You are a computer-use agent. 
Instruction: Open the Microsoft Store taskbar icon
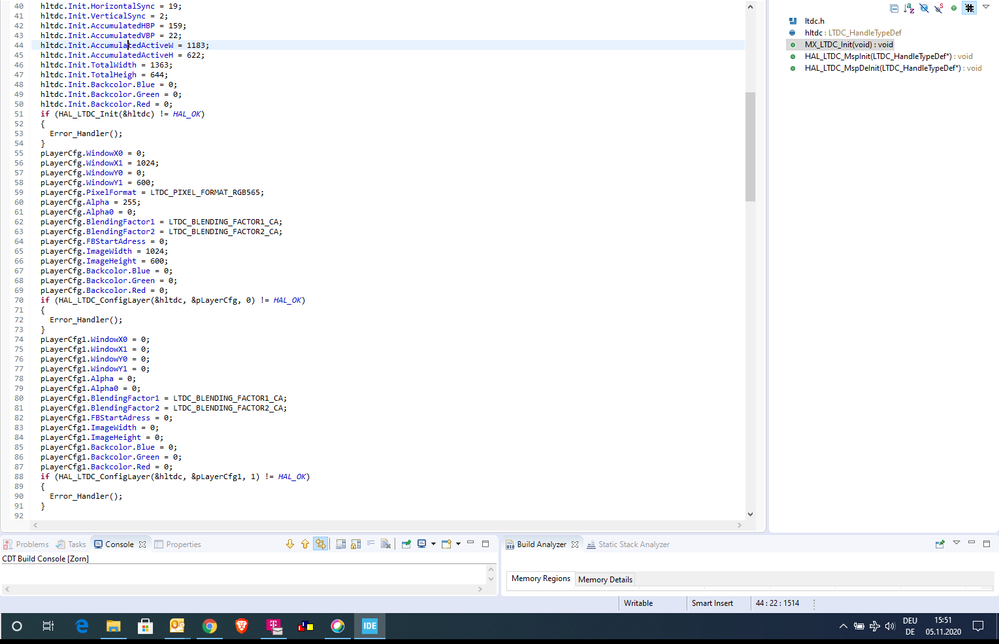[x=145, y=626]
